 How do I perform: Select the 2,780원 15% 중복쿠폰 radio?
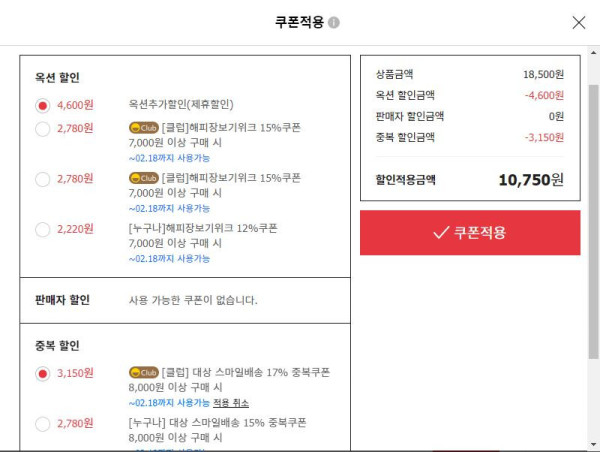click(x=42, y=424)
